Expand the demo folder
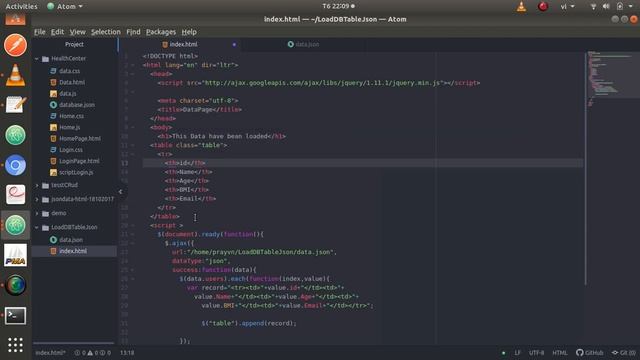The image size is (640, 360). [37, 213]
